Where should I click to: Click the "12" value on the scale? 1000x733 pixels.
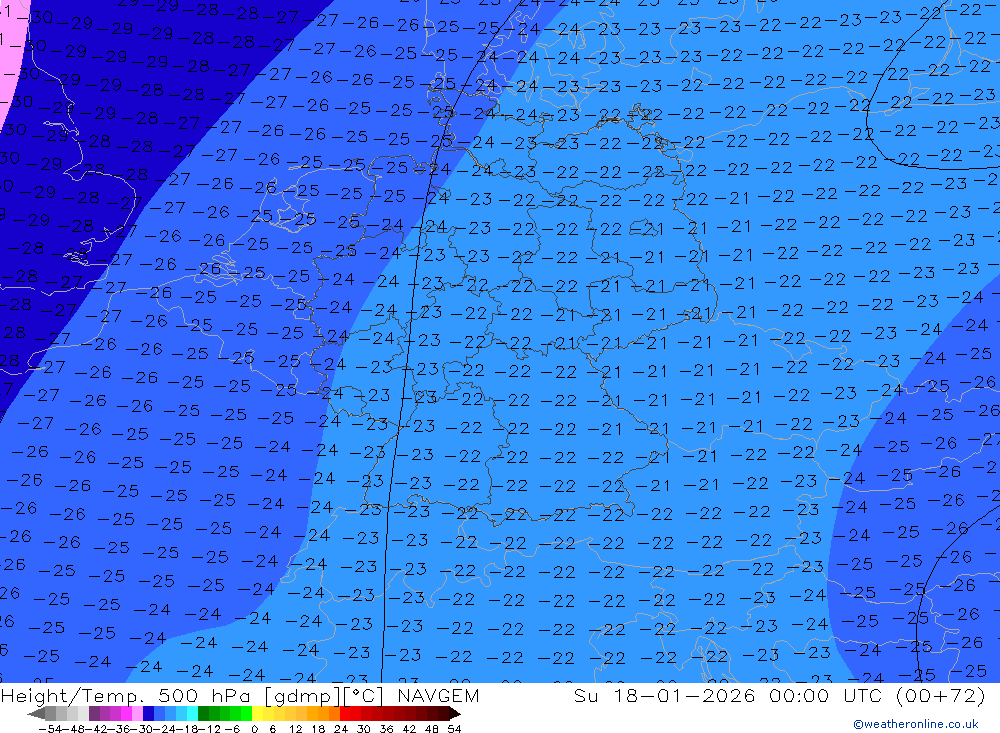[x=296, y=729]
